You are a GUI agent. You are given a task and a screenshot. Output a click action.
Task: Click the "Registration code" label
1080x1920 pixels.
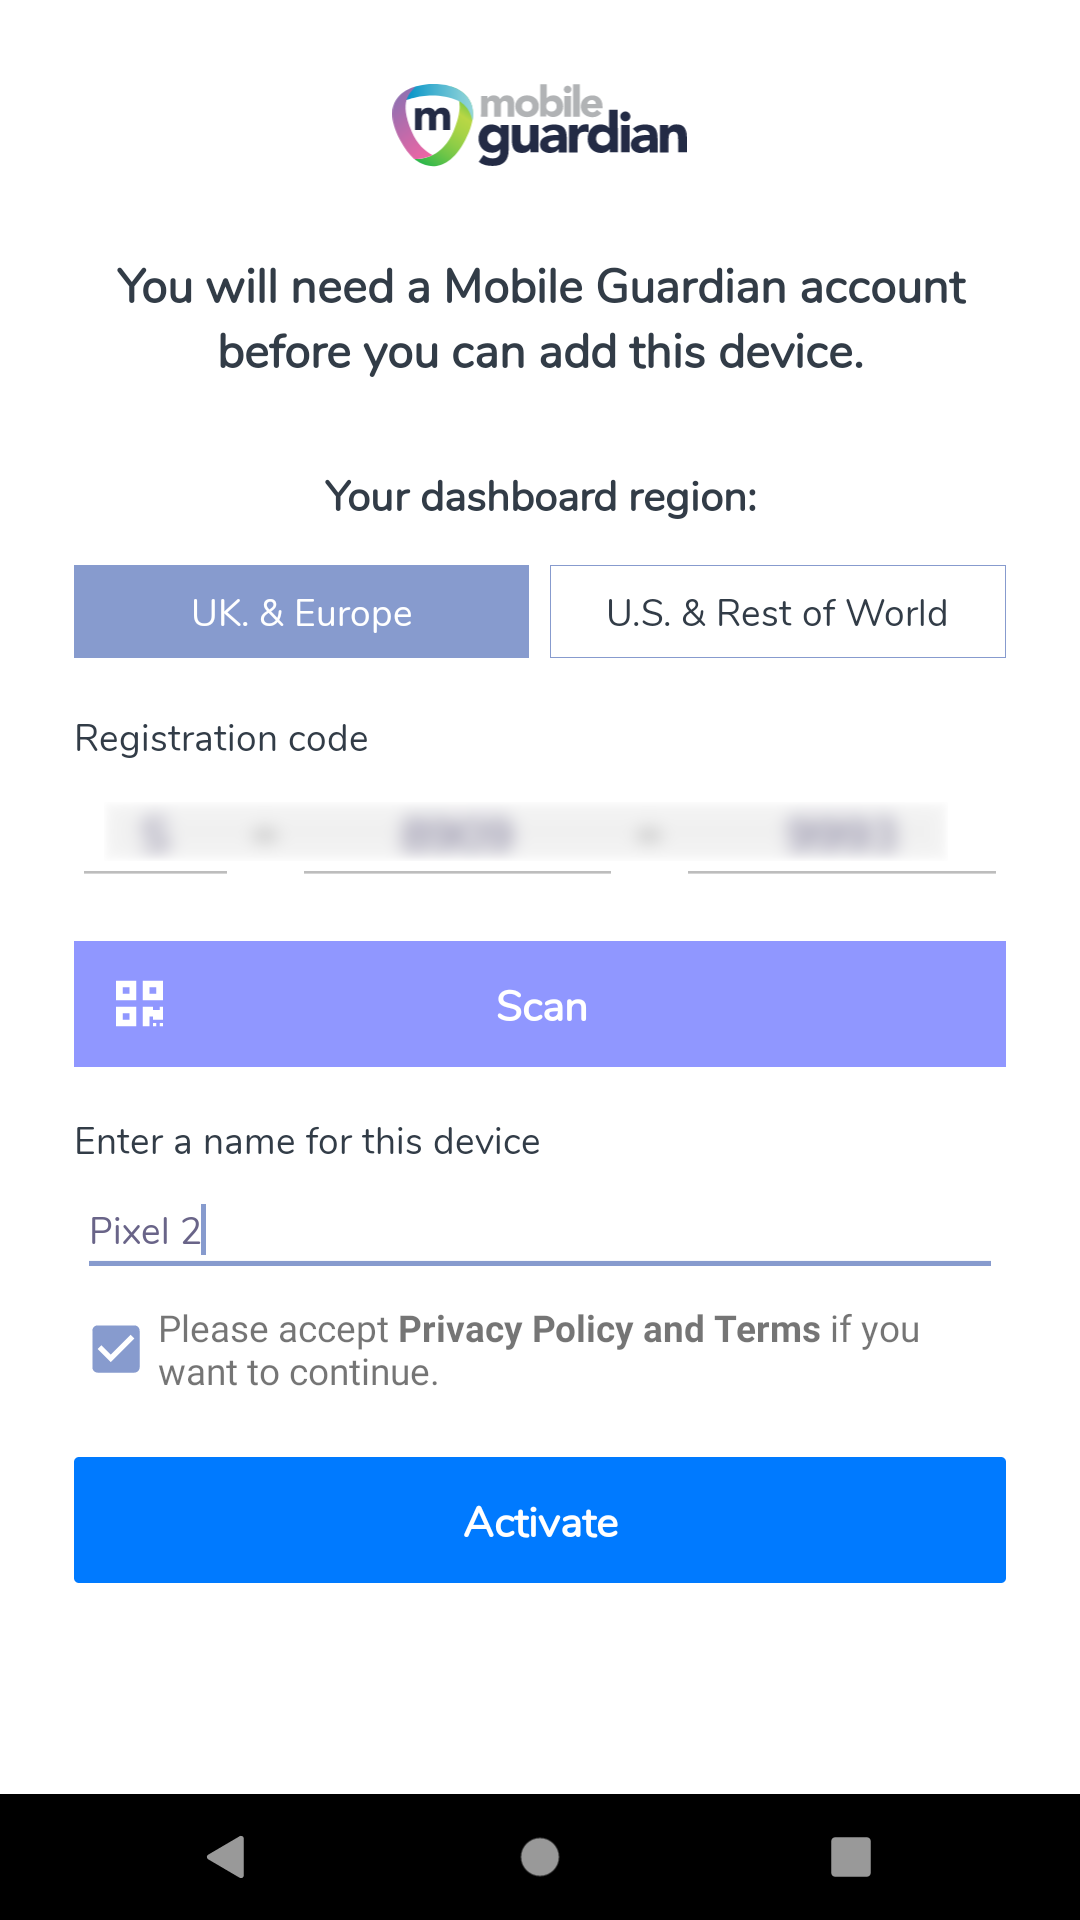tap(222, 739)
